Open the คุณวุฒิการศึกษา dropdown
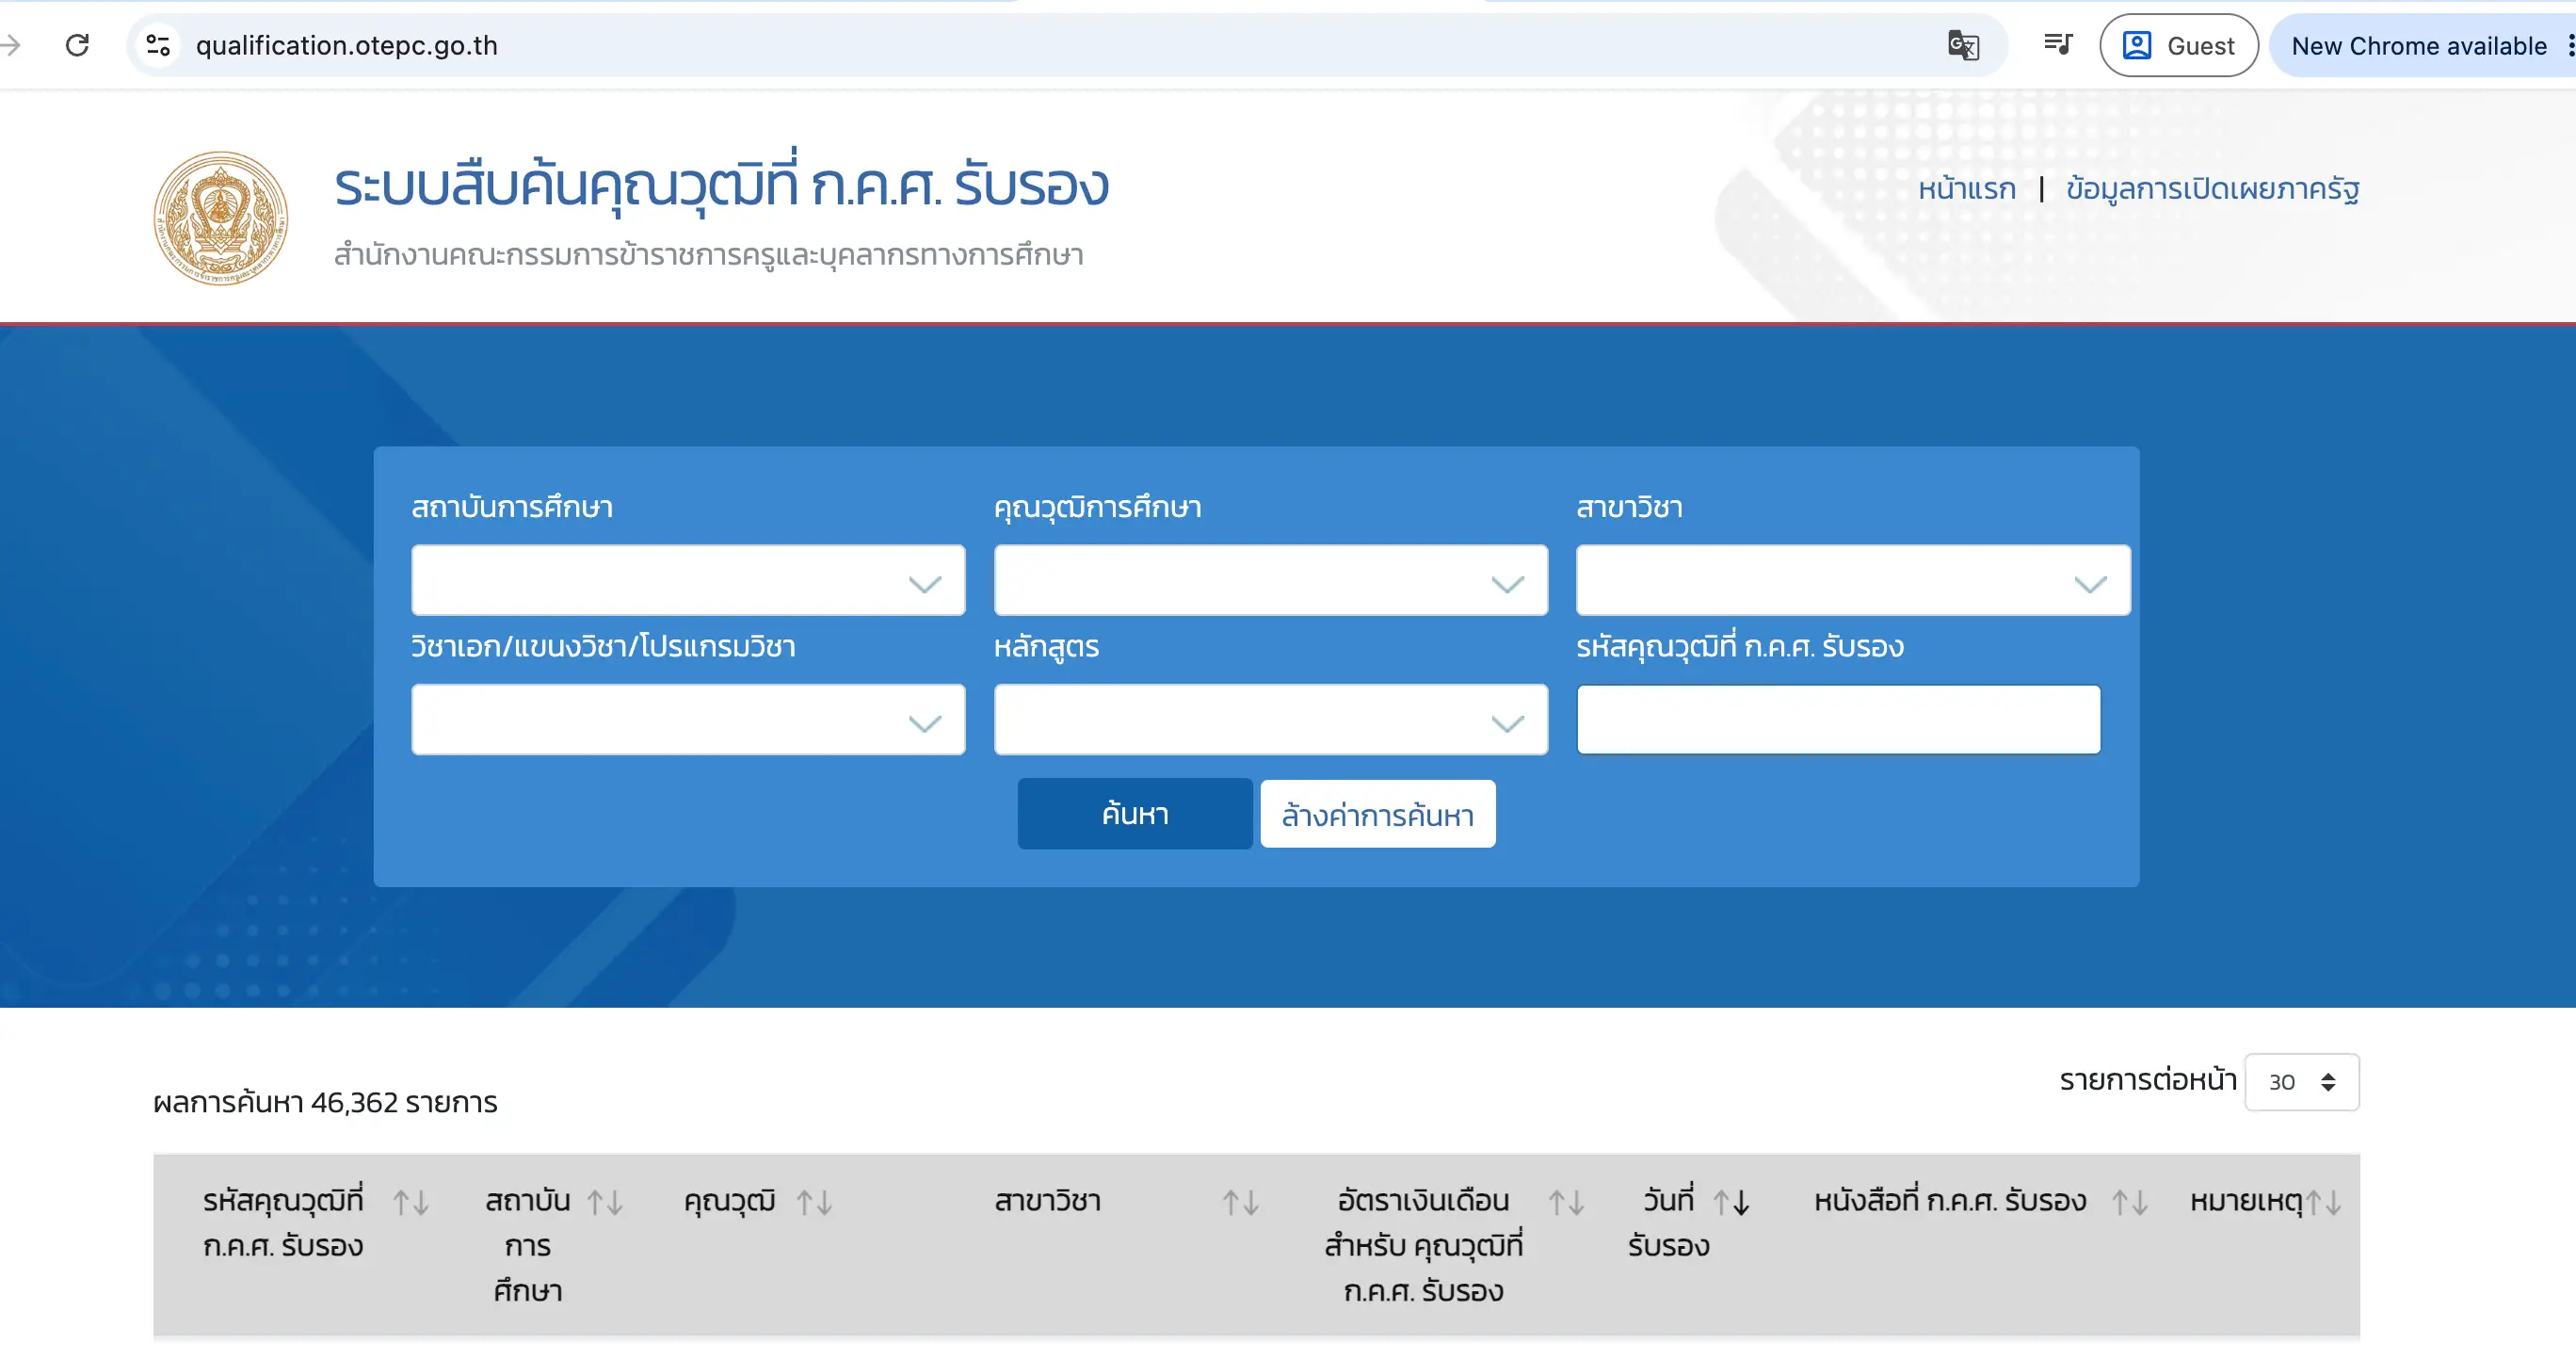The image size is (2576, 1360). 1271,580
